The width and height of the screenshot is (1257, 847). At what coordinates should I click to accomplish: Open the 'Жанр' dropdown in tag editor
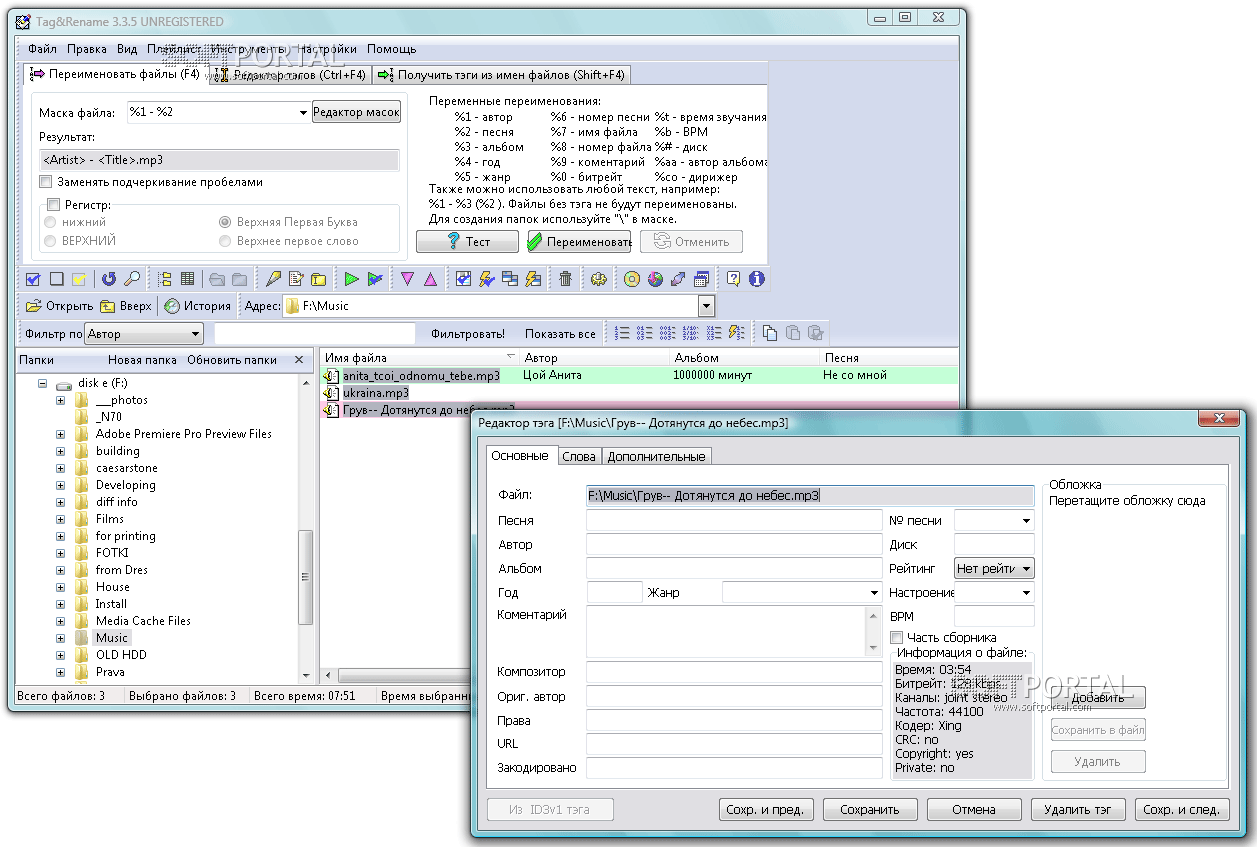(x=874, y=592)
